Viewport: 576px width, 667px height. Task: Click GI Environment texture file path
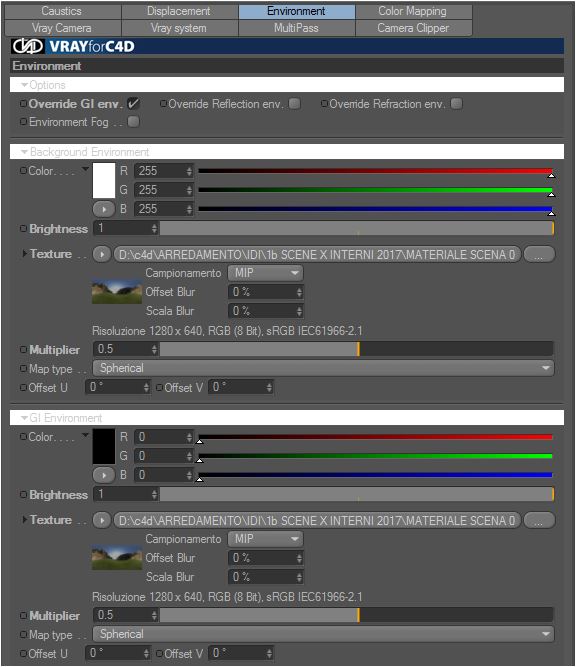[x=317, y=520]
